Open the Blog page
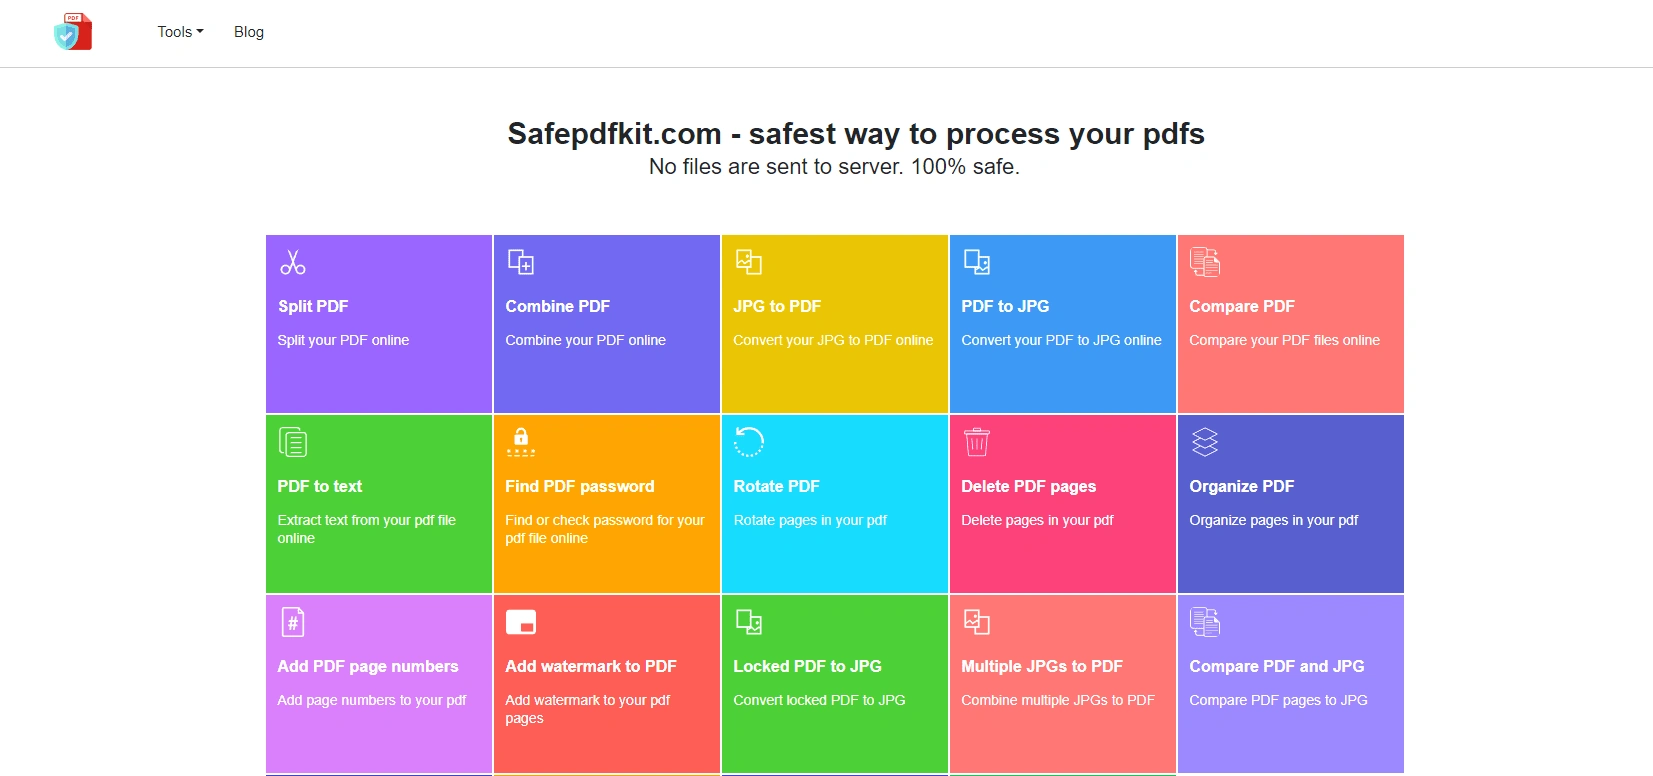 pyautogui.click(x=249, y=32)
